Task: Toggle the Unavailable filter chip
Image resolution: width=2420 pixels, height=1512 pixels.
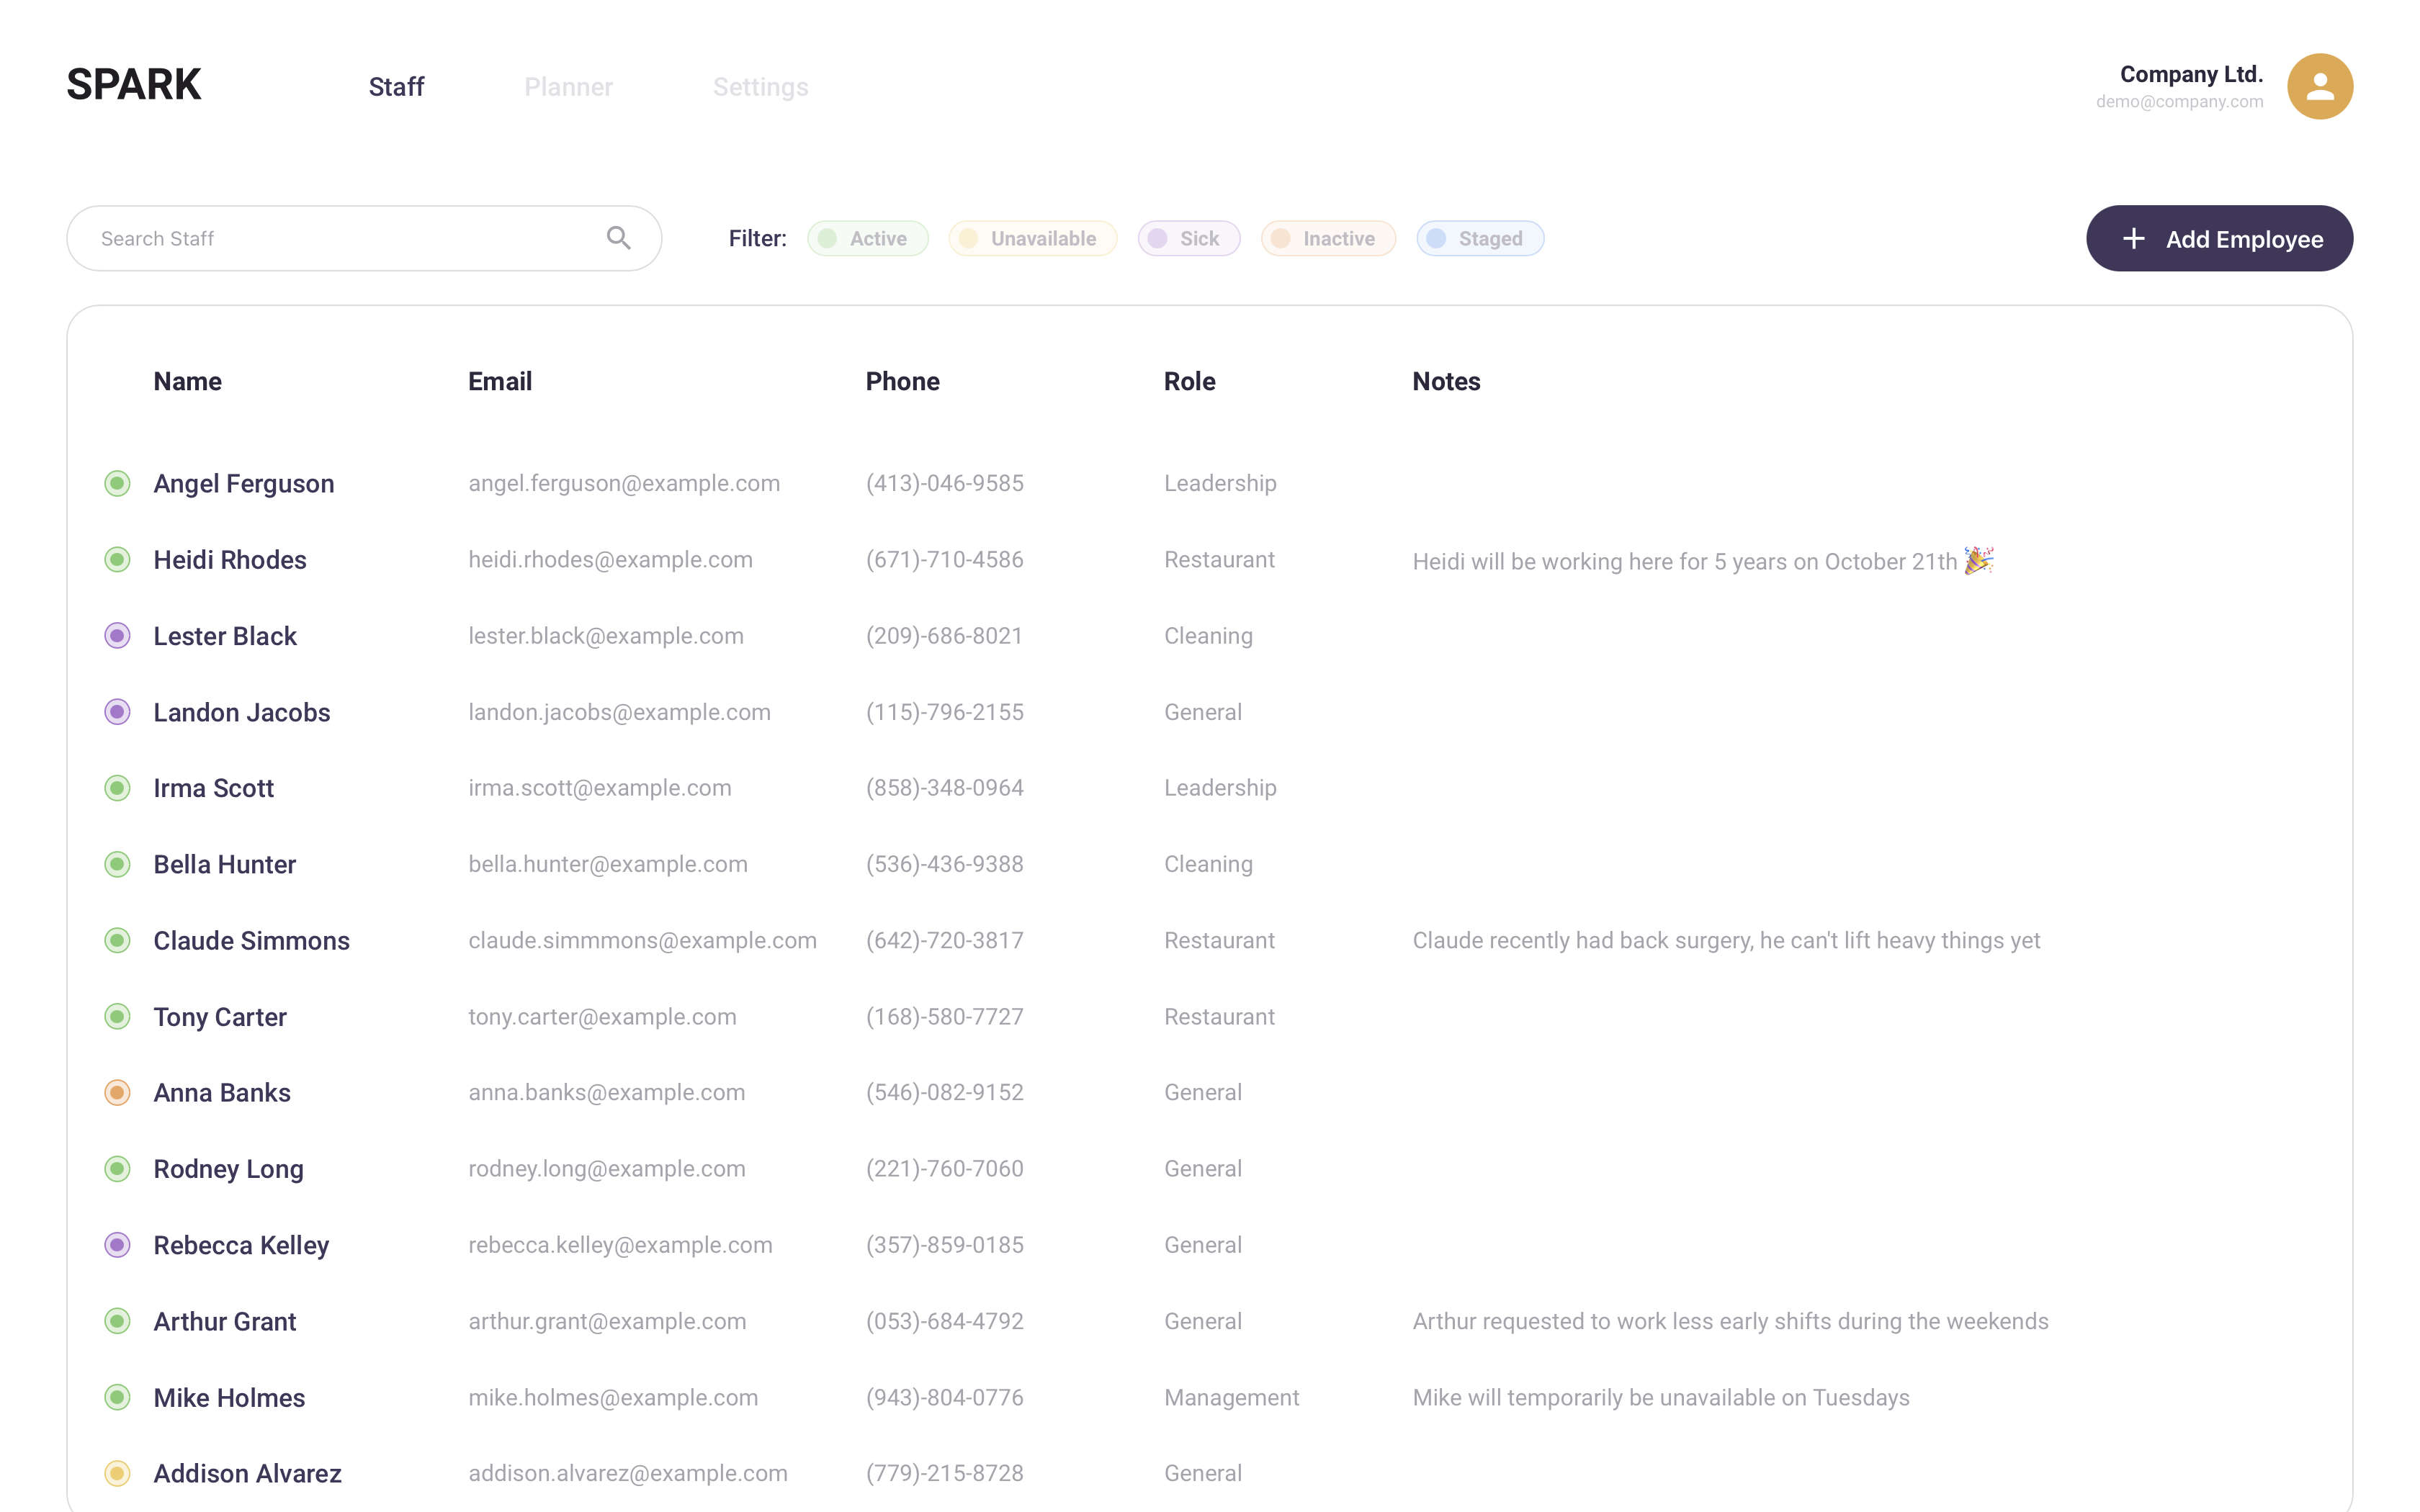Action: [1032, 239]
